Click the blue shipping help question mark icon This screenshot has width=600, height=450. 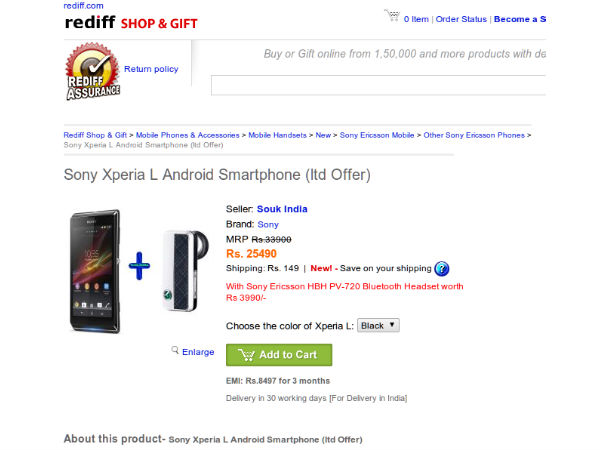point(442,268)
